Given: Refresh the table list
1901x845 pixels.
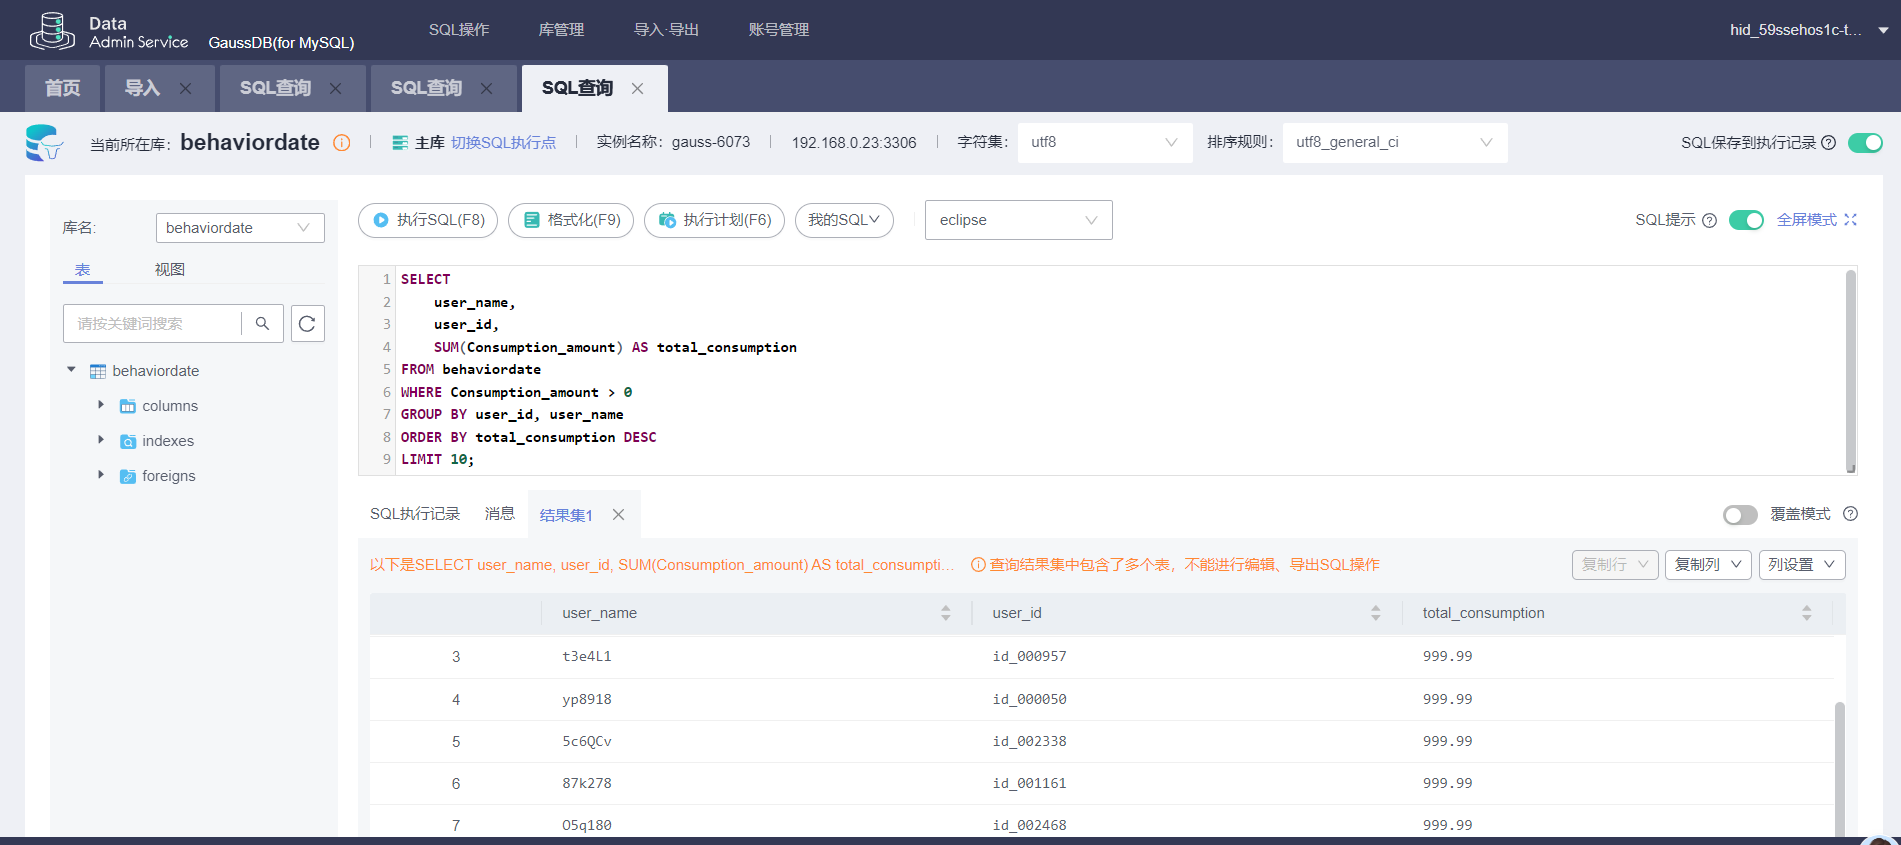Looking at the screenshot, I should point(308,323).
